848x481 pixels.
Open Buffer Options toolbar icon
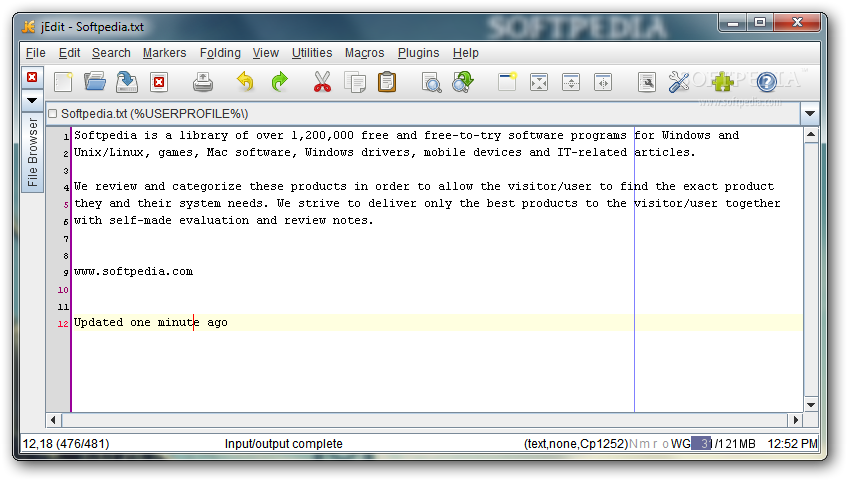tap(647, 82)
